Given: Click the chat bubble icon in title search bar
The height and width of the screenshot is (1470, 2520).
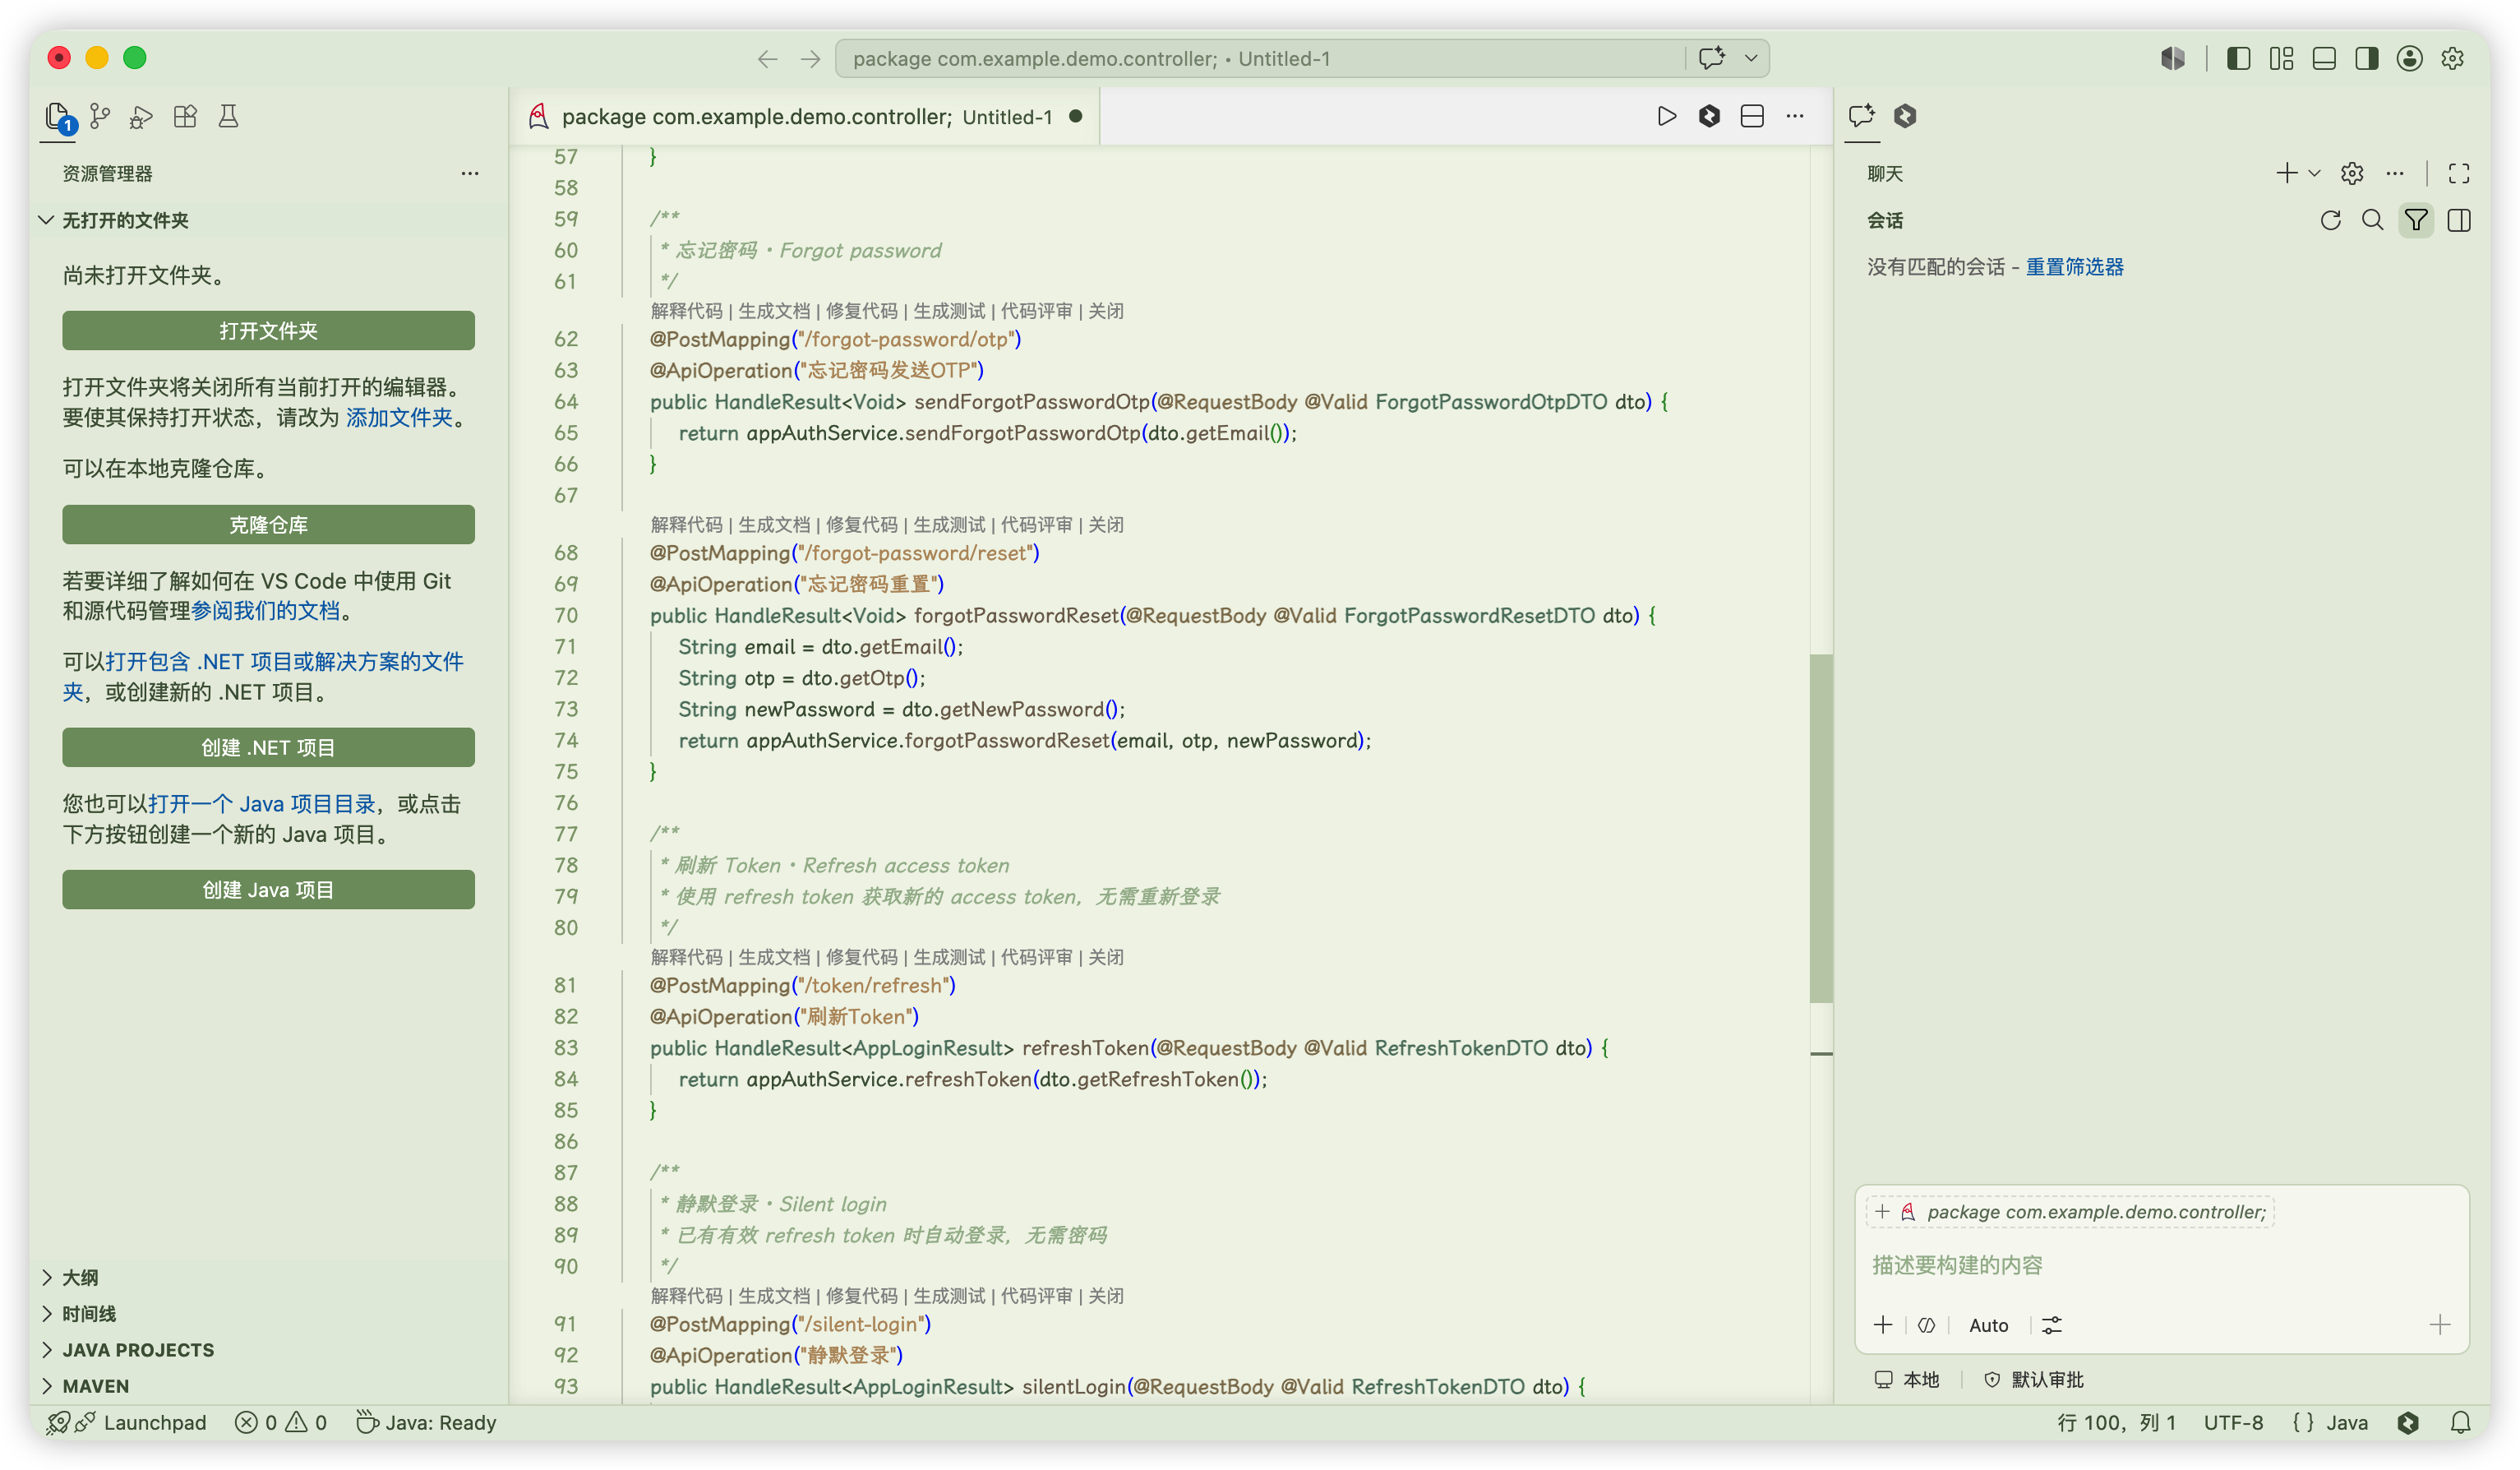Looking at the screenshot, I should (1711, 58).
